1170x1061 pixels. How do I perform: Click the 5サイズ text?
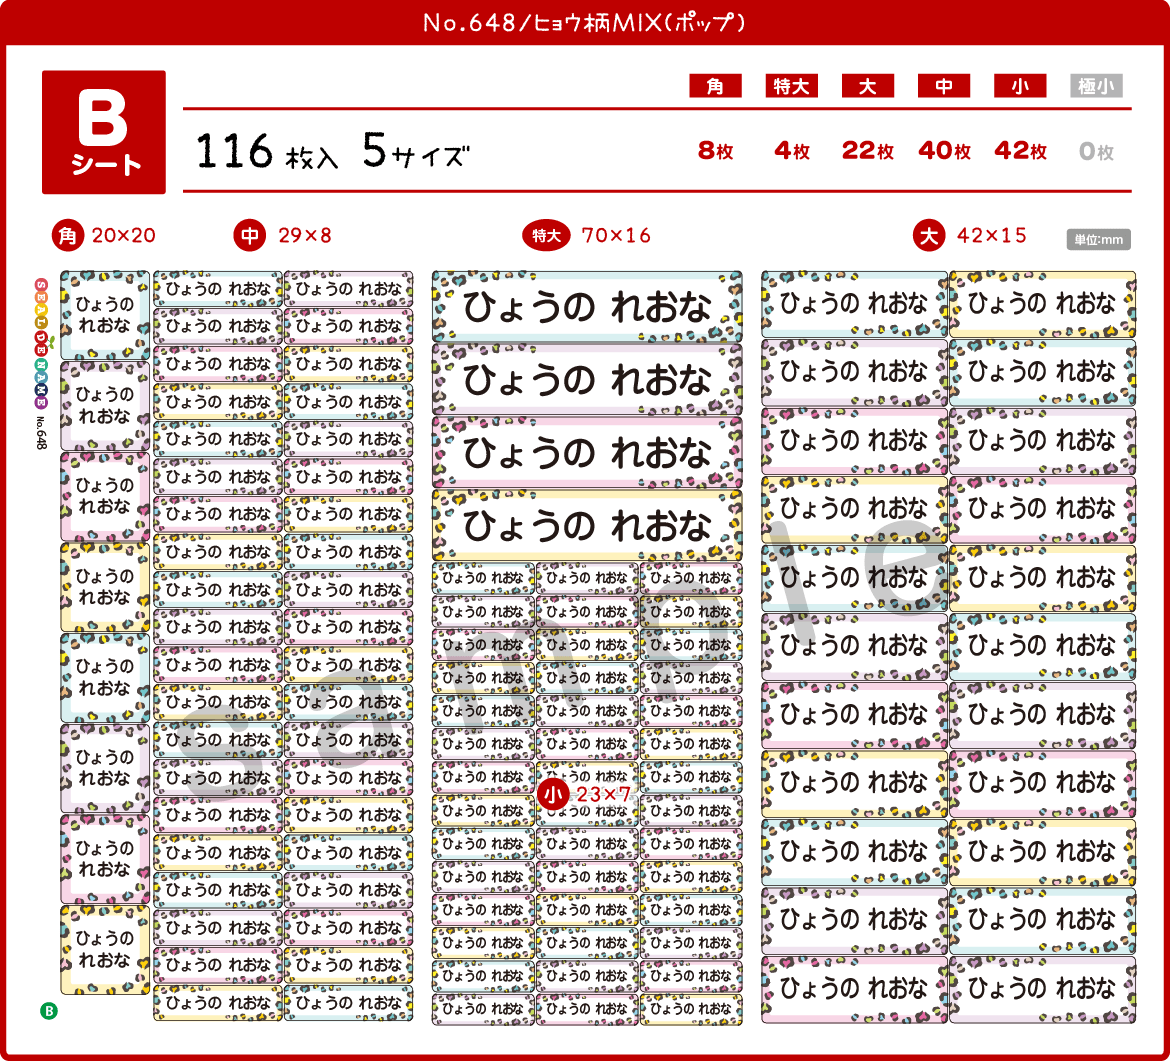(416, 151)
